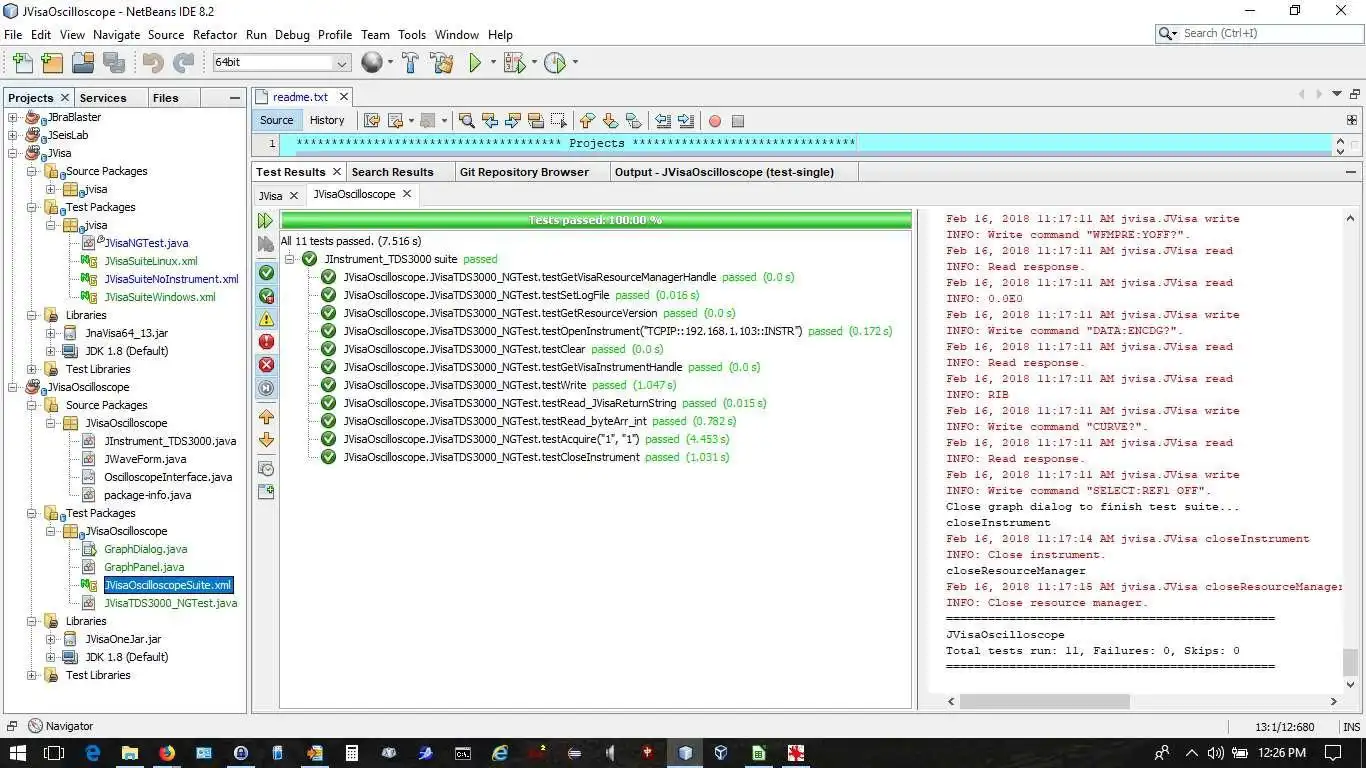
Task: Close the readme.txt editor tab
Action: click(x=343, y=97)
